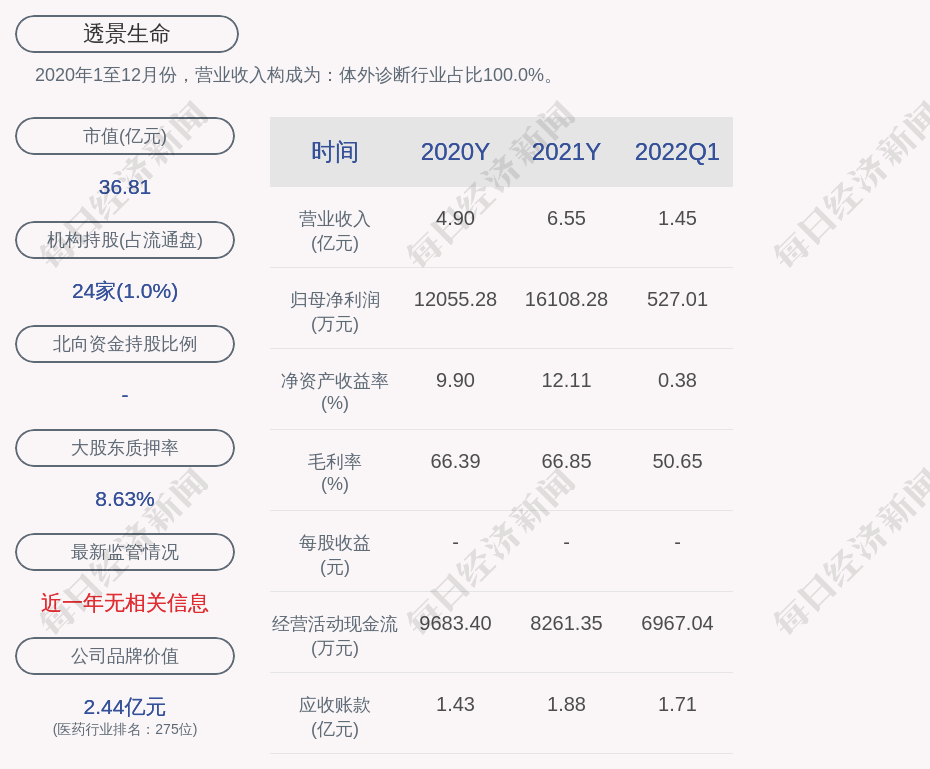930x769 pixels.
Task: Click the 最新监管情况 label pill
Action: (x=125, y=552)
